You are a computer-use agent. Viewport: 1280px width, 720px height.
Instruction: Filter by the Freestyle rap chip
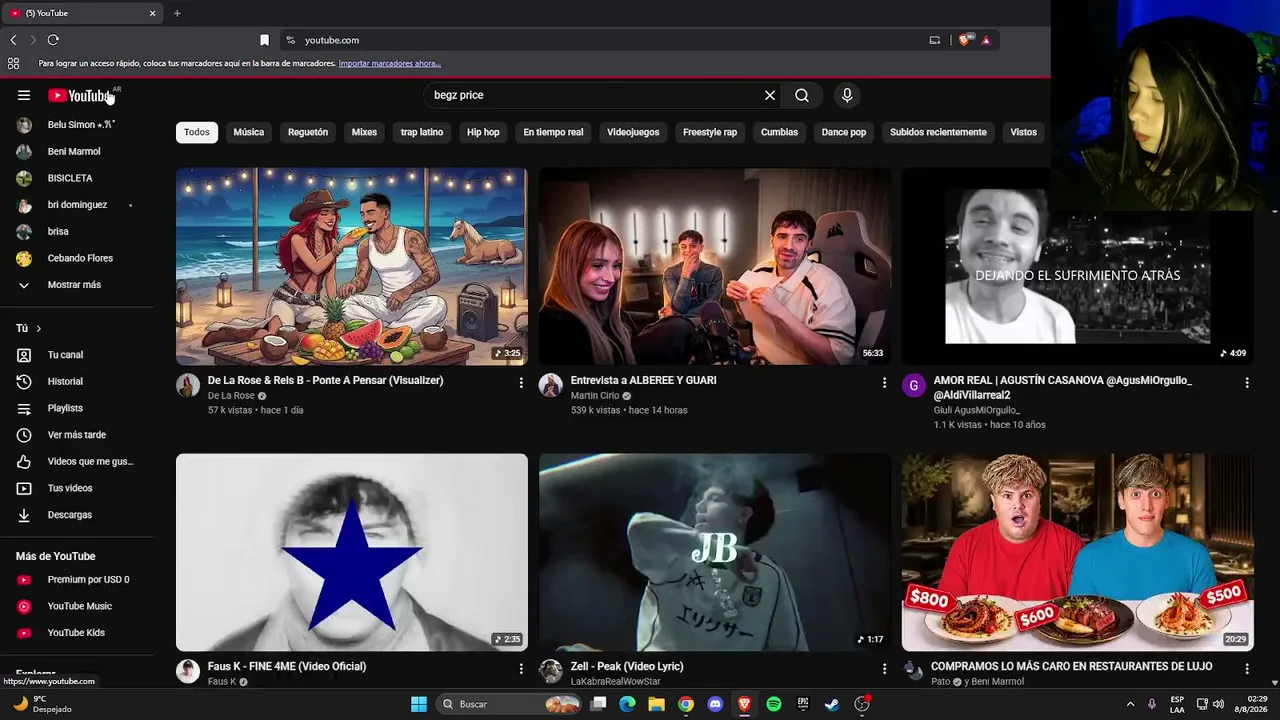(x=710, y=132)
